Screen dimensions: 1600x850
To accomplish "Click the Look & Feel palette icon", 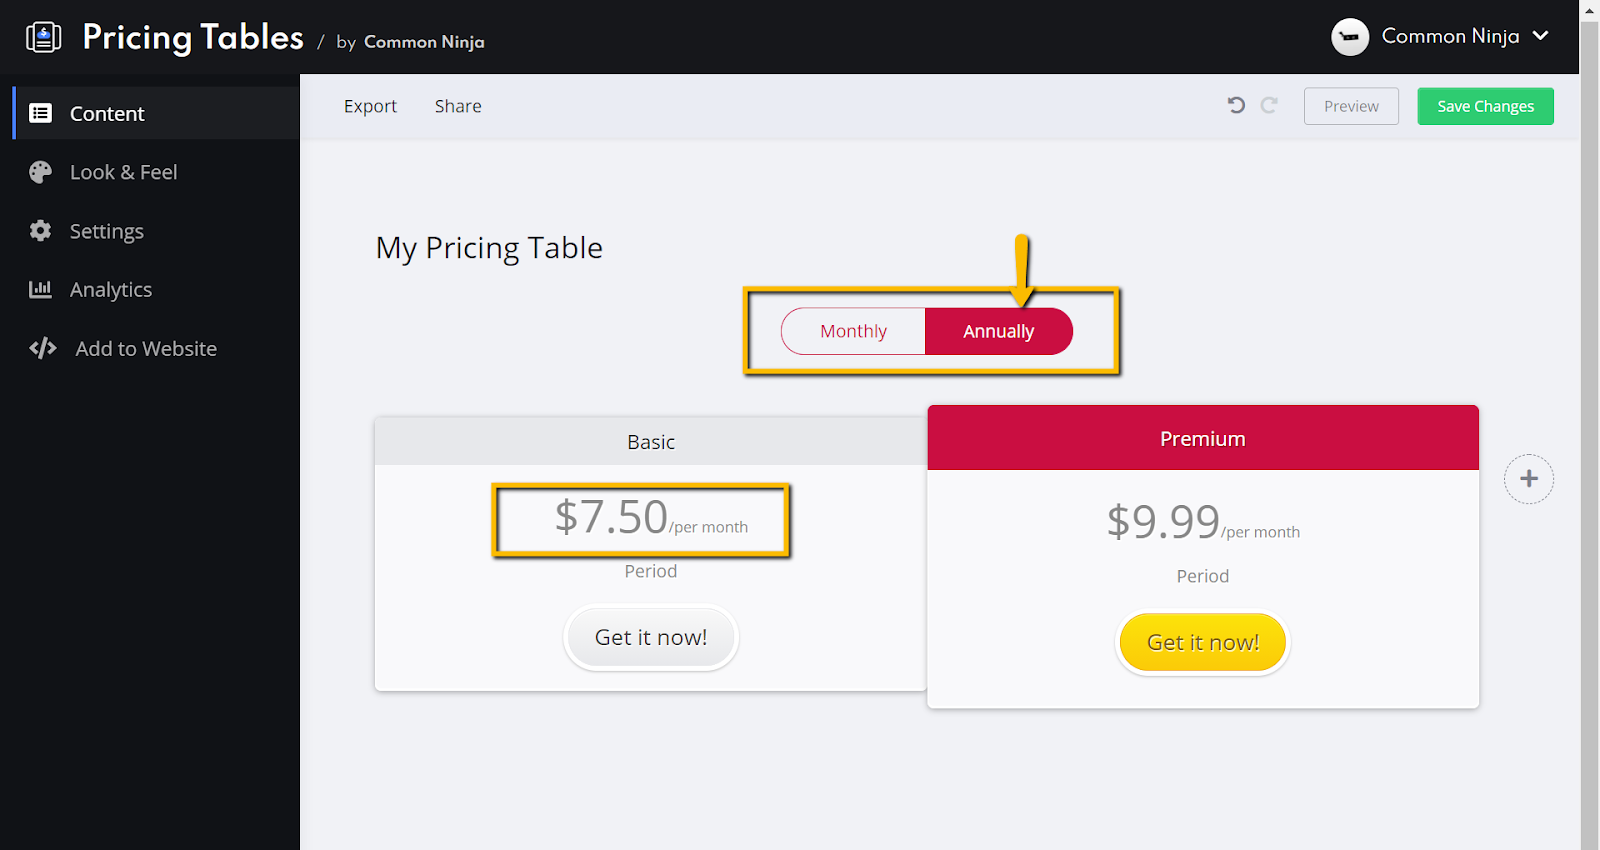I will point(41,172).
